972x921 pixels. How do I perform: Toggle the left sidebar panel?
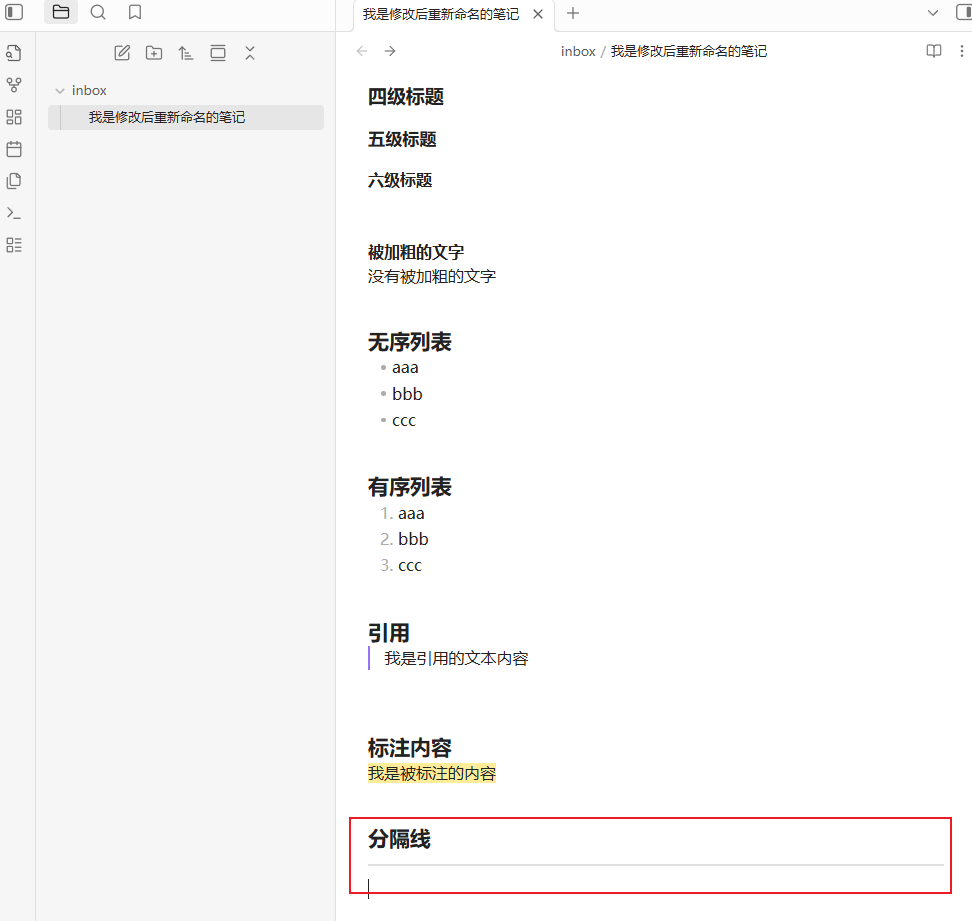click(14, 13)
